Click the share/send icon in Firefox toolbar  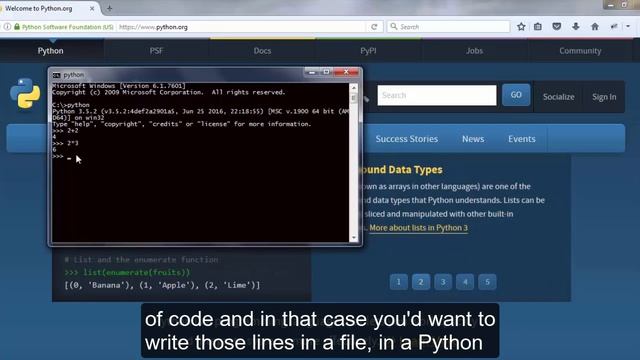point(613,27)
